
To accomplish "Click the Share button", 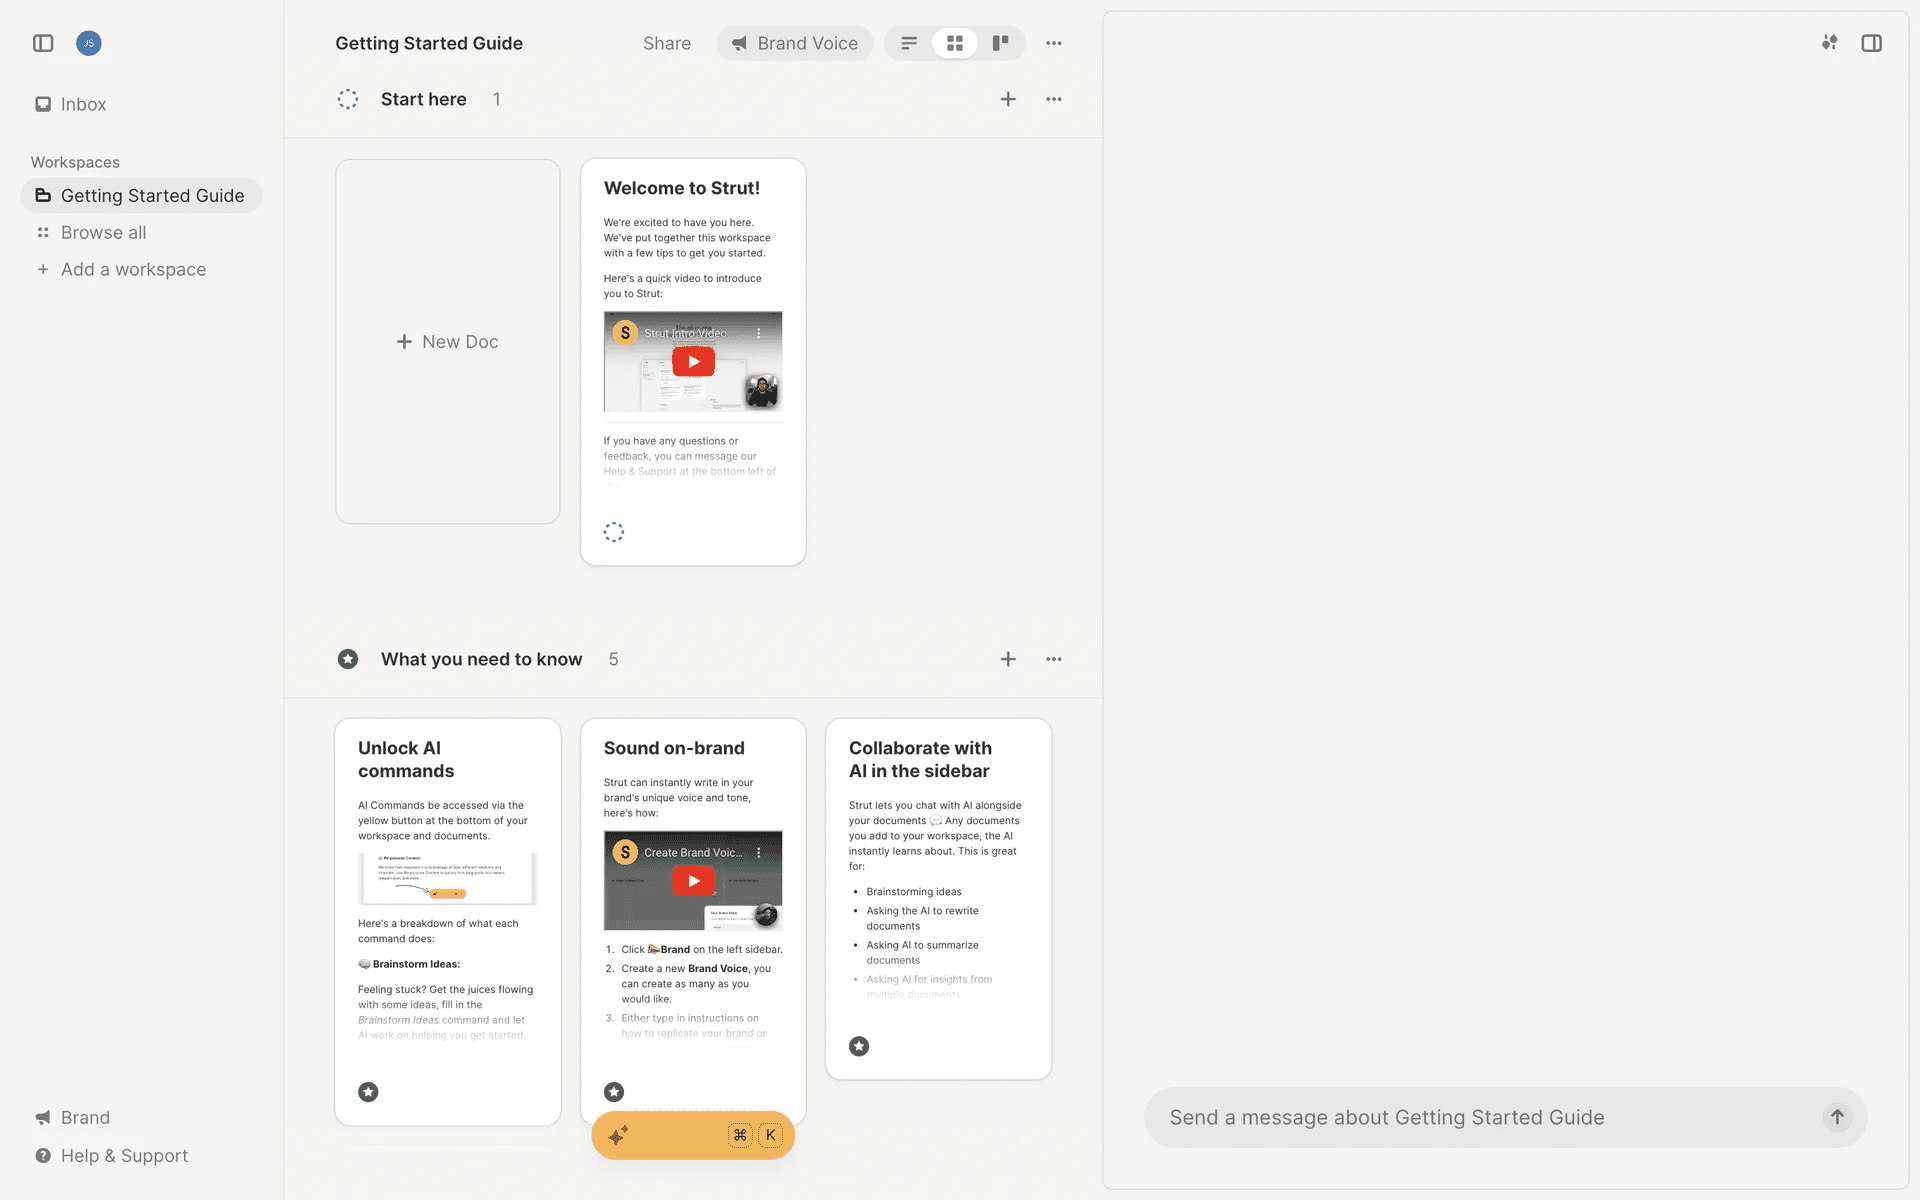I will click(x=666, y=43).
